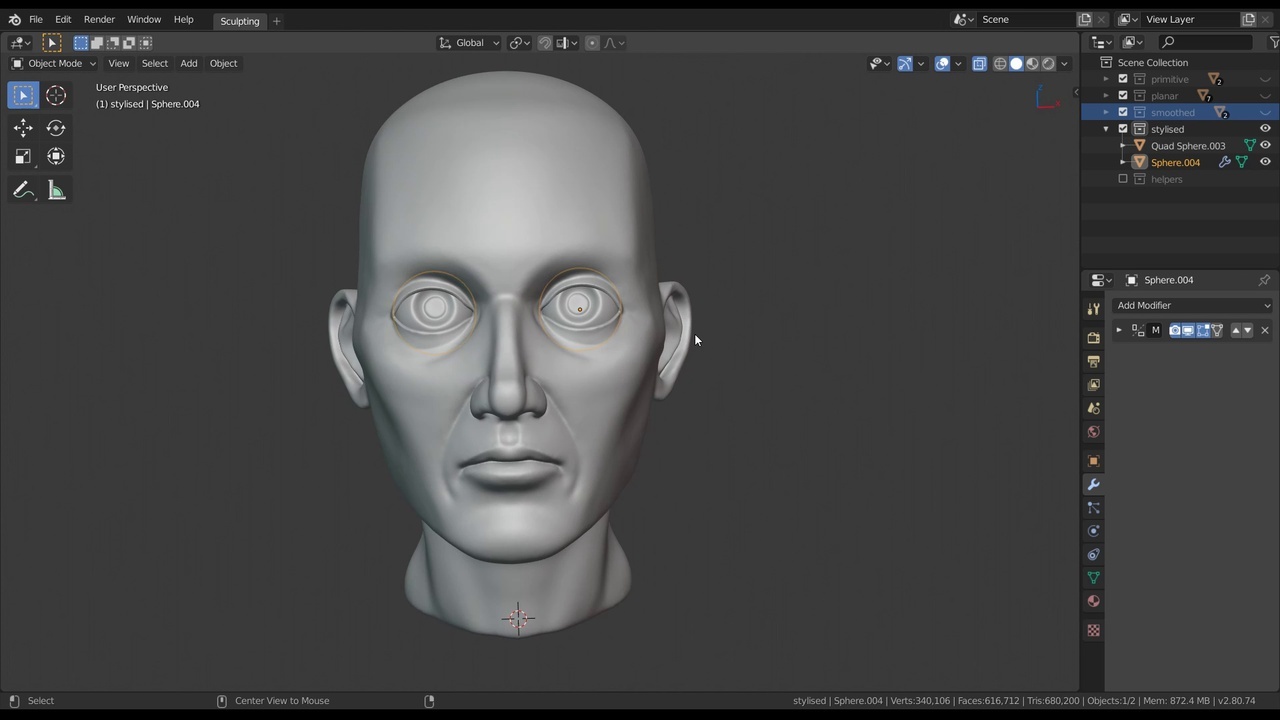The width and height of the screenshot is (1280, 720).
Task: Hide Quad Sphere.003 with its eye icon
Action: tap(1265, 146)
